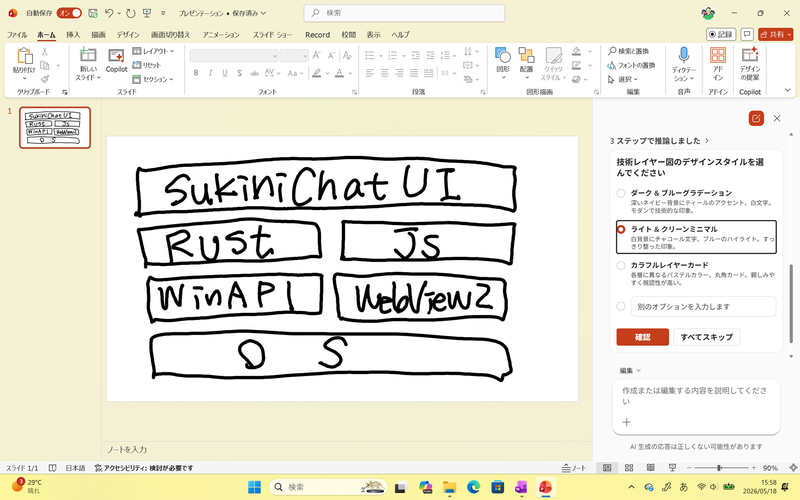Switch to Slide Sorter view icon
The image size is (800, 500).
point(629,468)
